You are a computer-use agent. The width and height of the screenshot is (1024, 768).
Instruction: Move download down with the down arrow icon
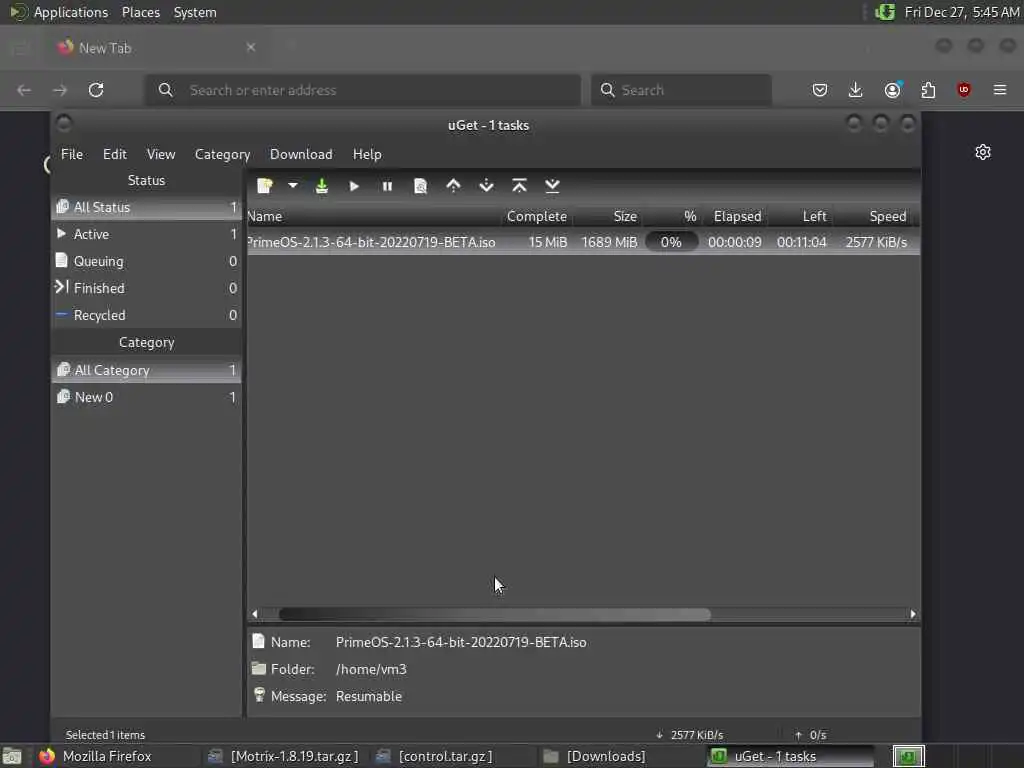(x=487, y=186)
